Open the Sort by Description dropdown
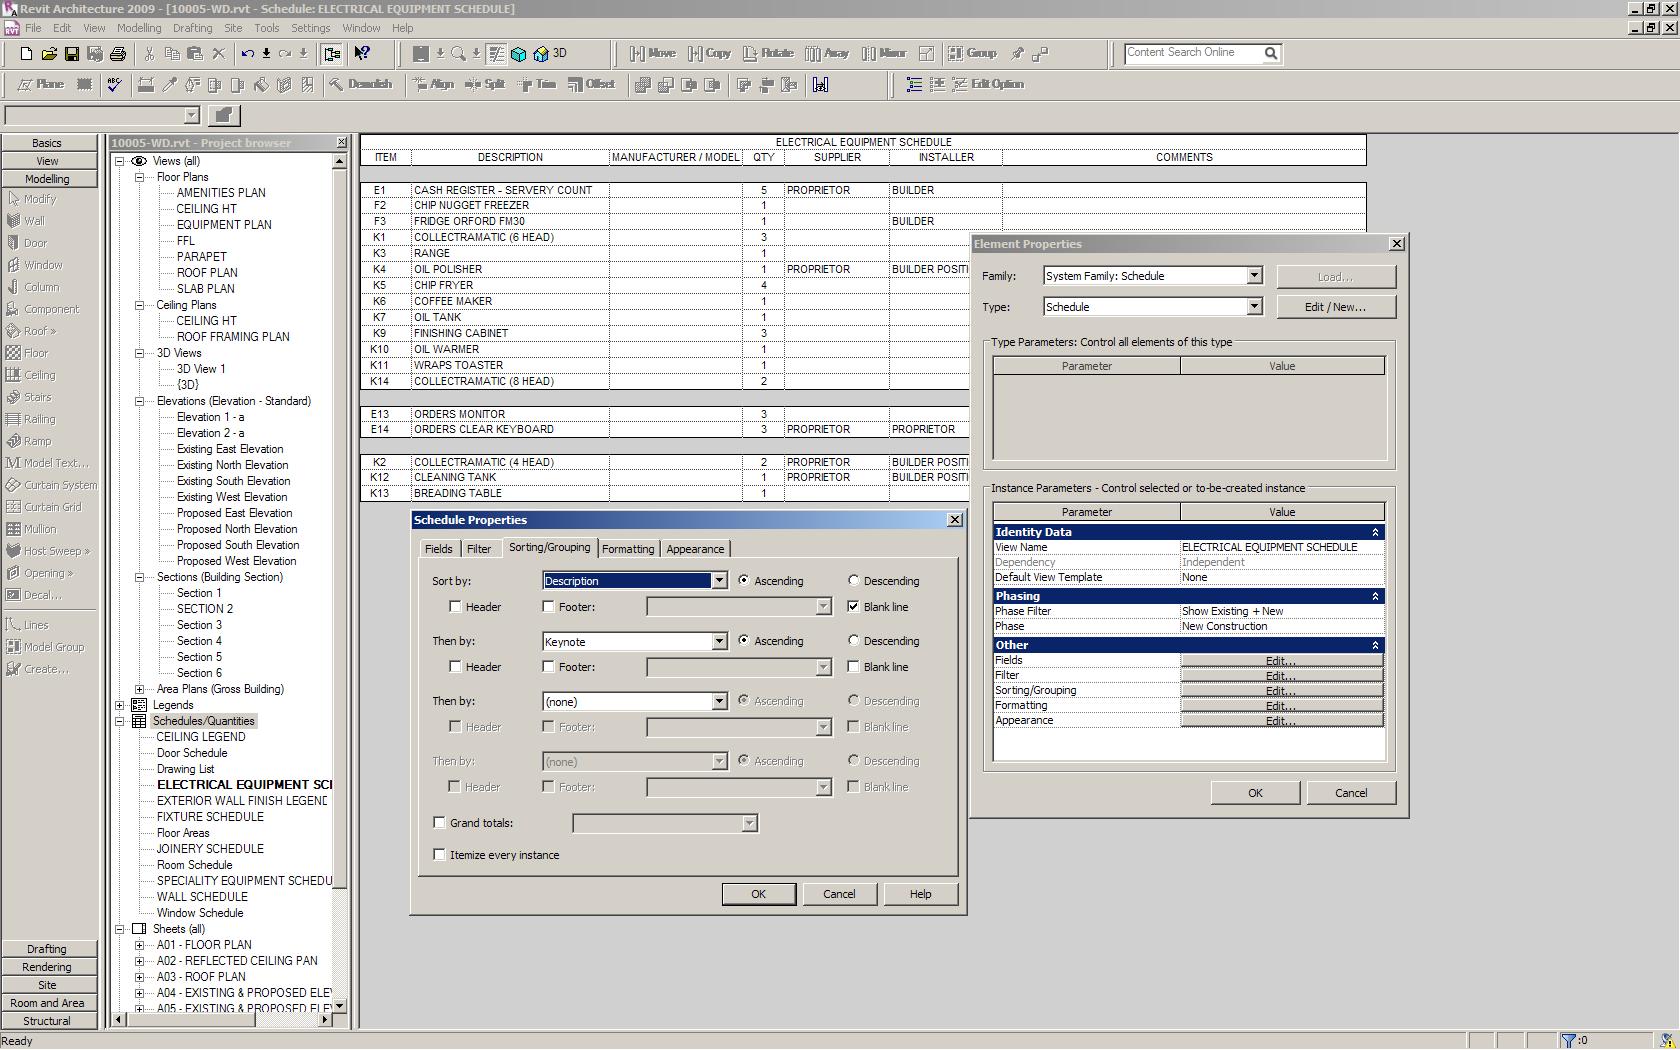 click(718, 581)
